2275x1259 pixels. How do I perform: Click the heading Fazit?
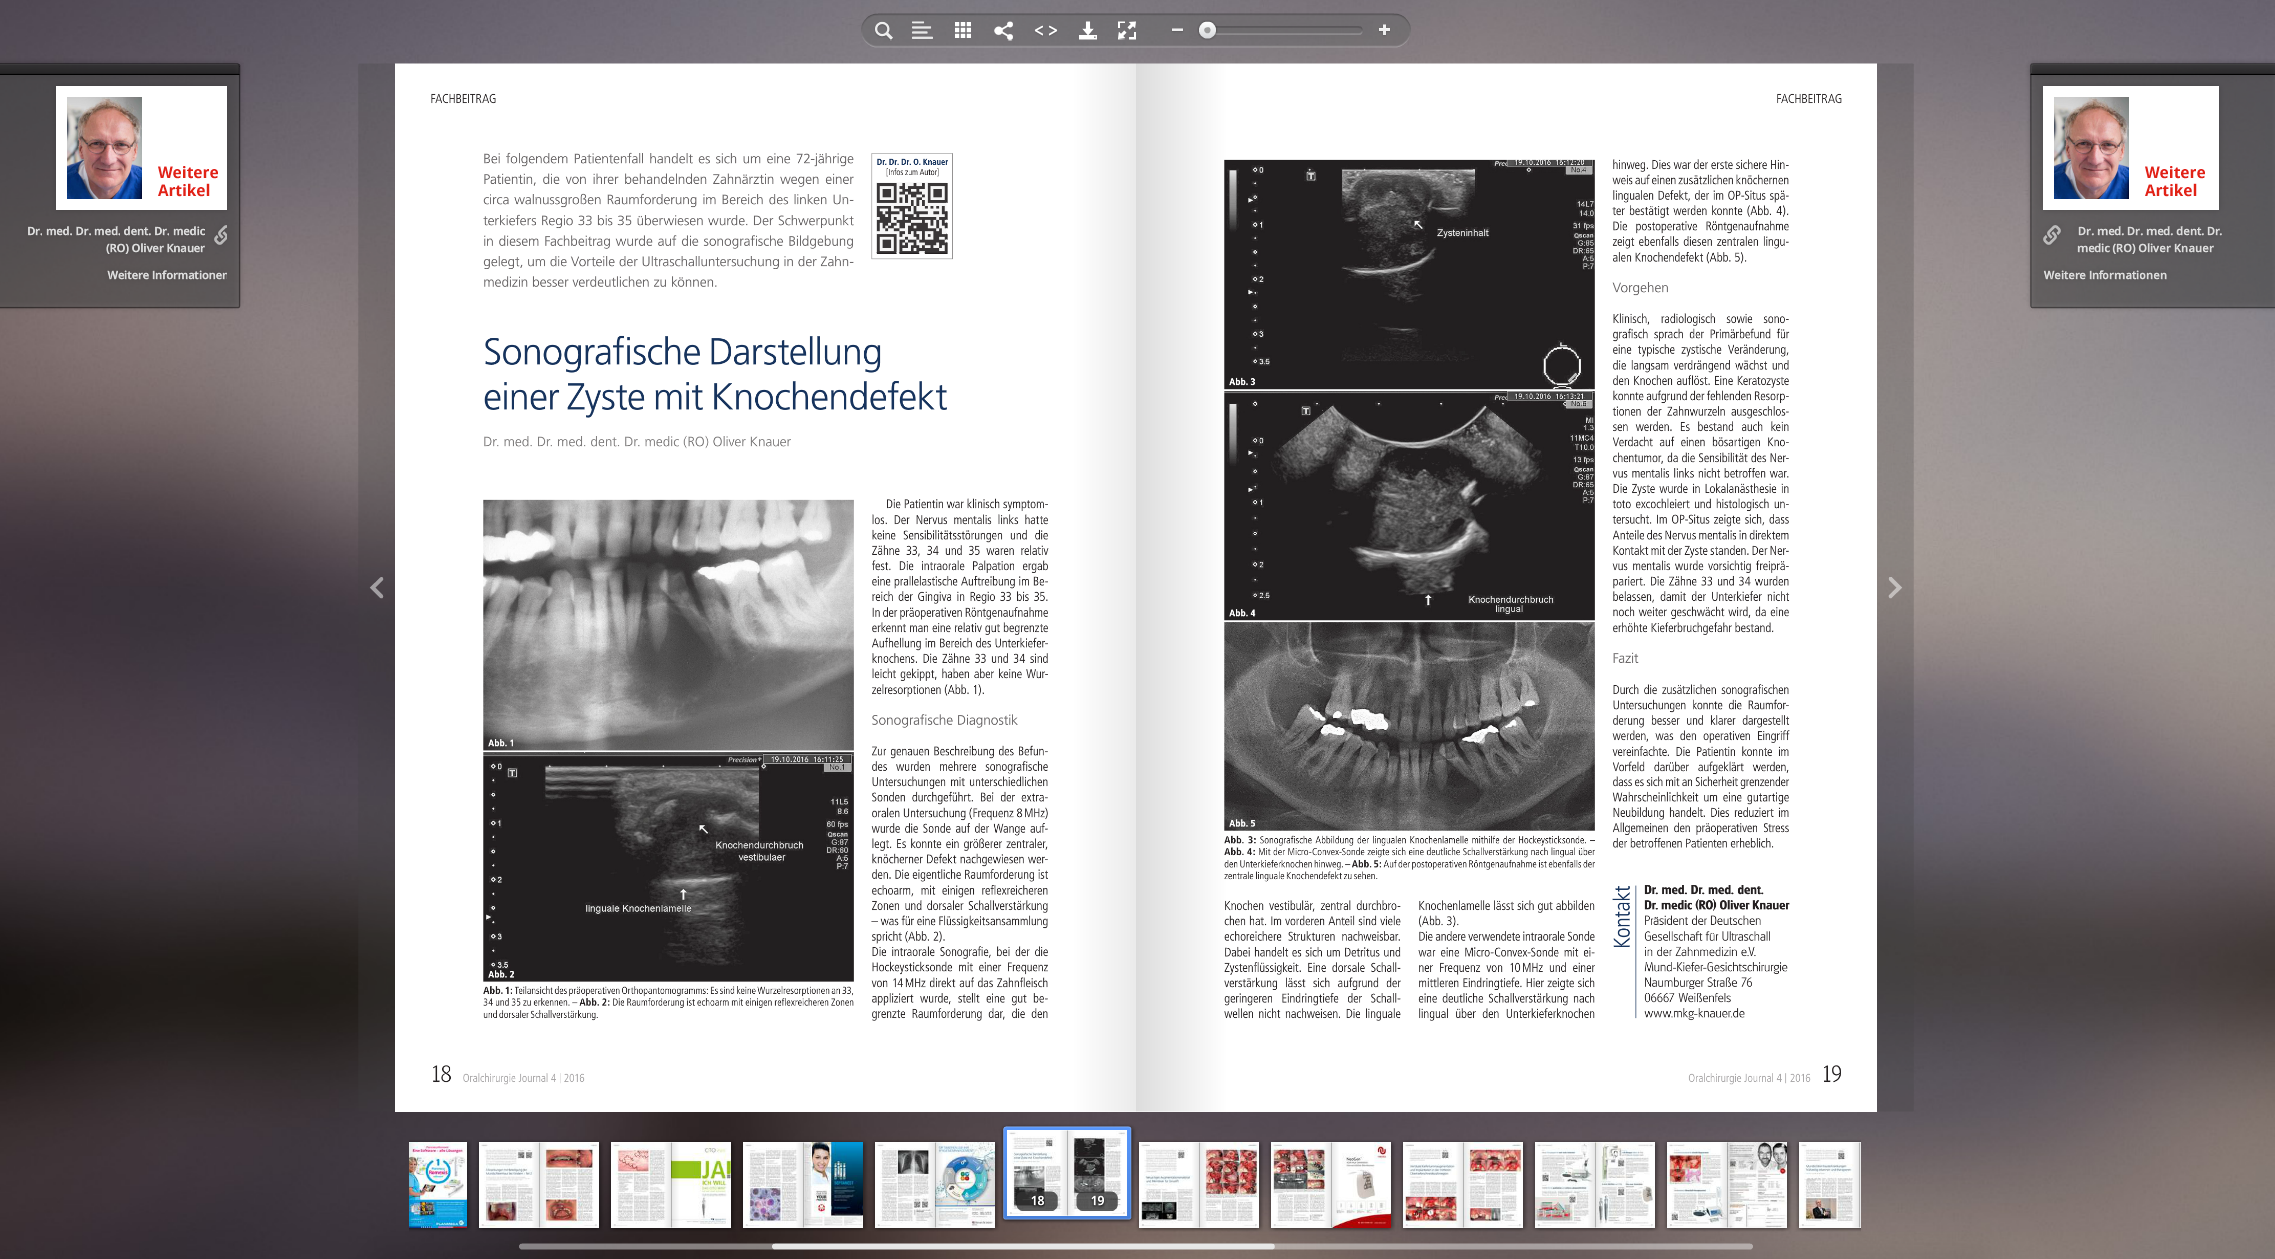coord(1625,658)
